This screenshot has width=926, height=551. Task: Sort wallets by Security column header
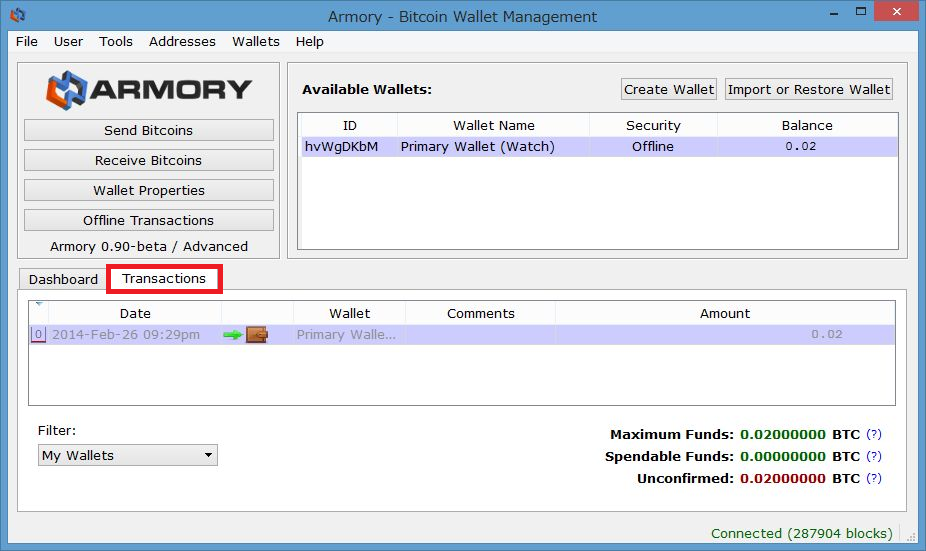(653, 125)
